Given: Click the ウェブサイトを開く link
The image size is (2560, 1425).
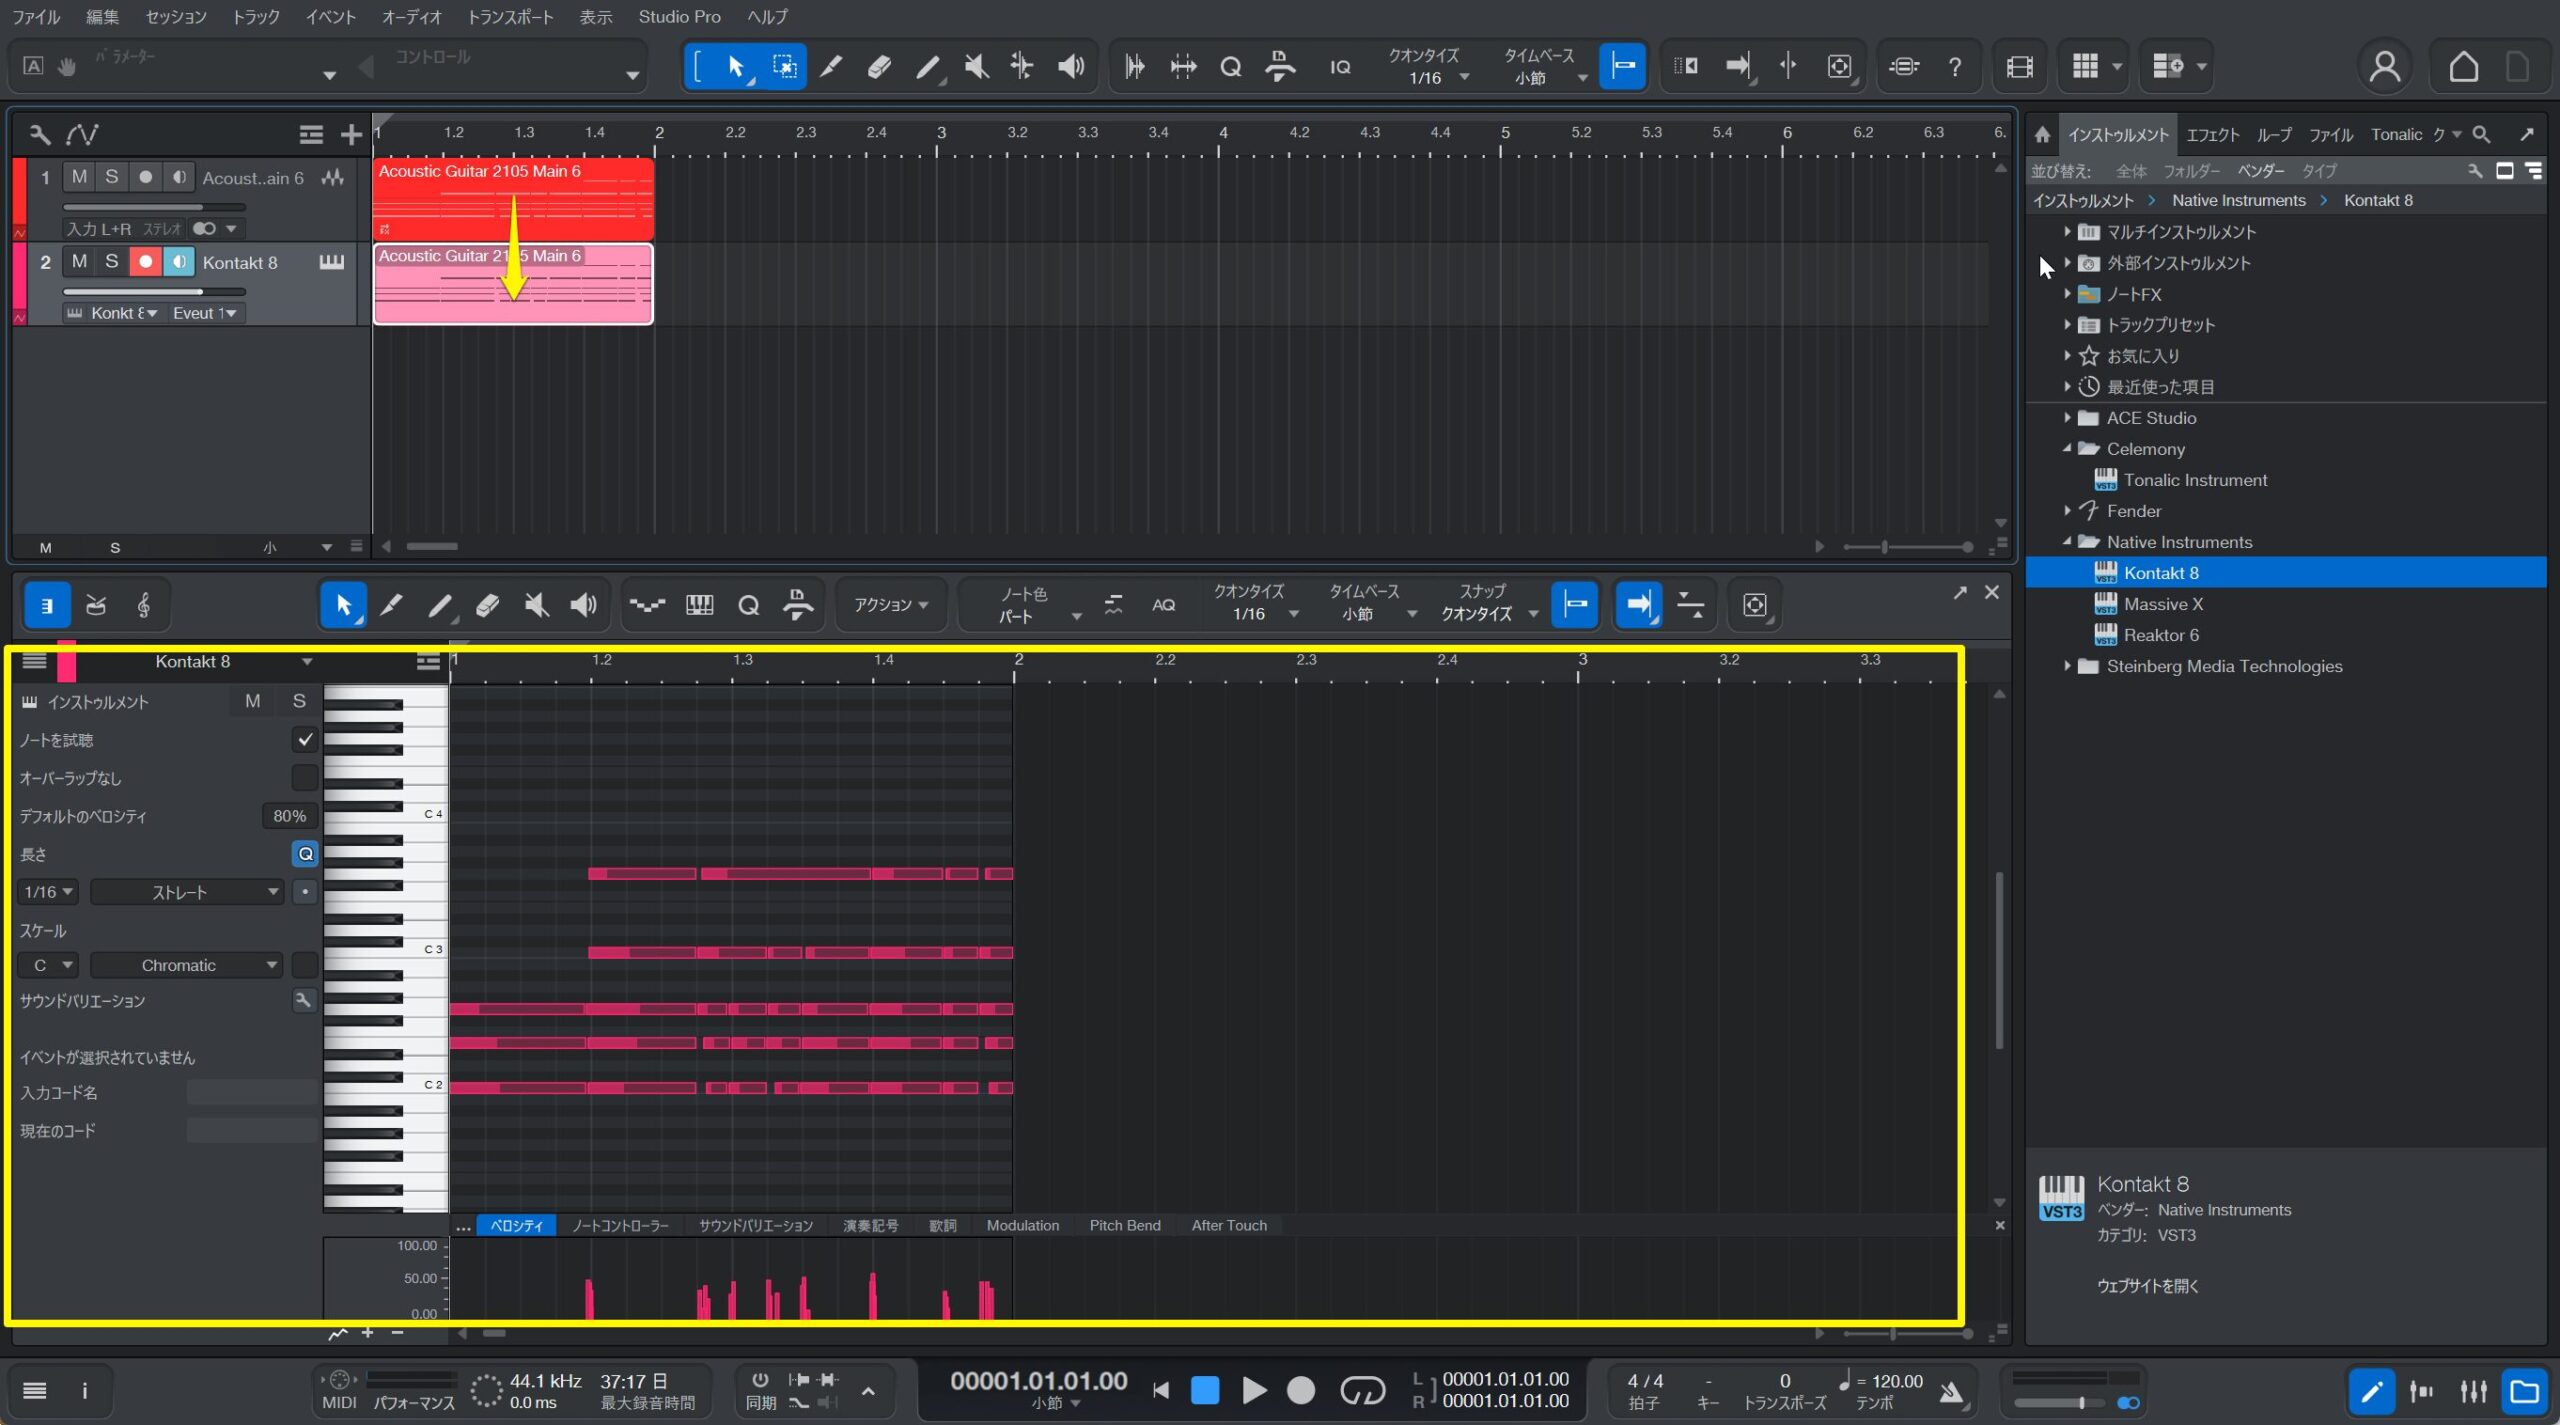Looking at the screenshot, I should 2147,1286.
